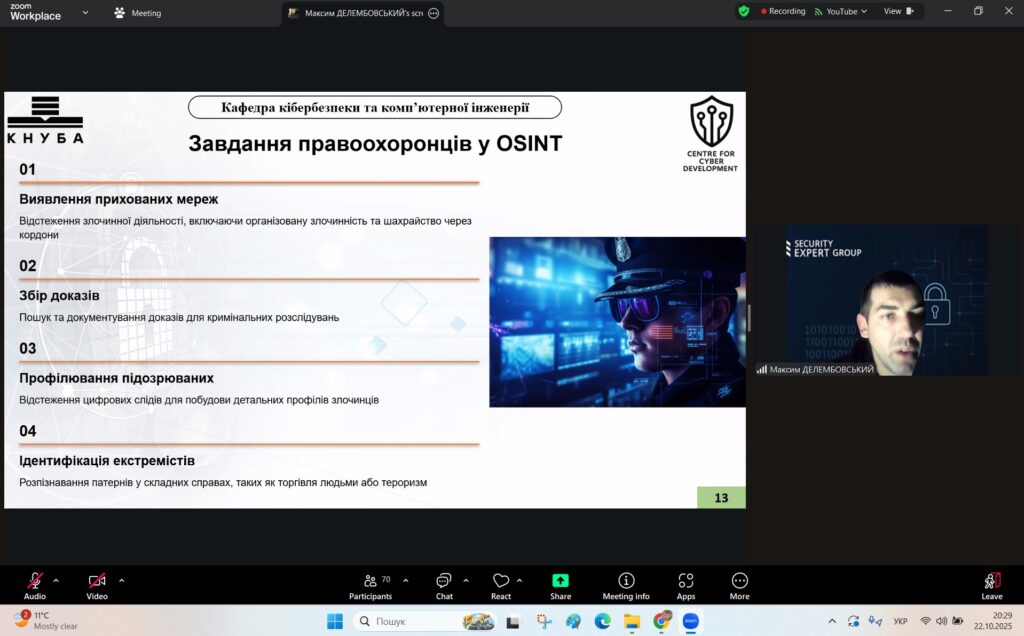Click the Recording status indicator
The height and width of the screenshot is (636, 1024).
pos(783,11)
